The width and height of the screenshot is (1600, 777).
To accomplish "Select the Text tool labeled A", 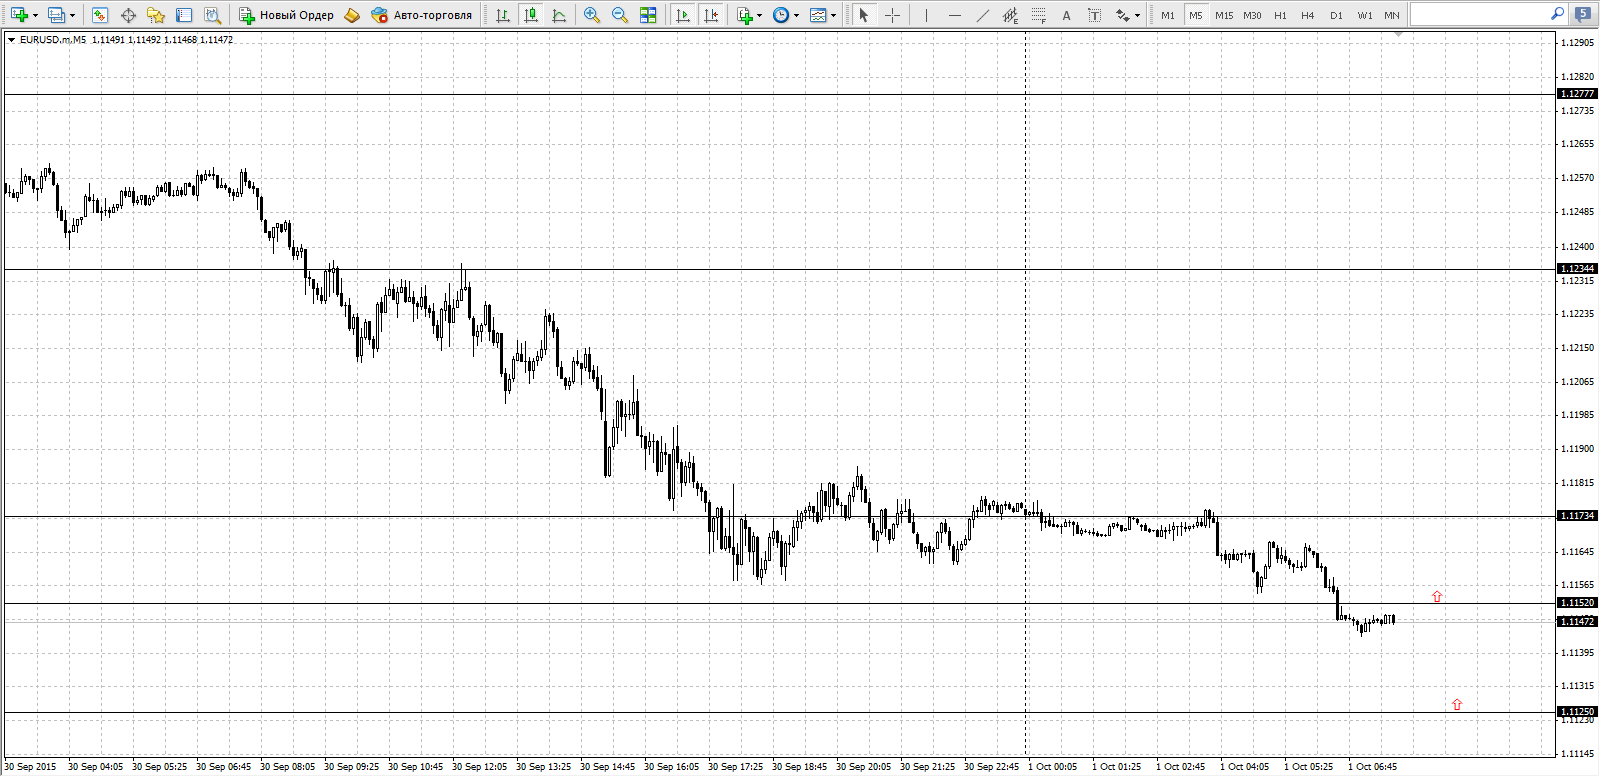I will [1066, 15].
